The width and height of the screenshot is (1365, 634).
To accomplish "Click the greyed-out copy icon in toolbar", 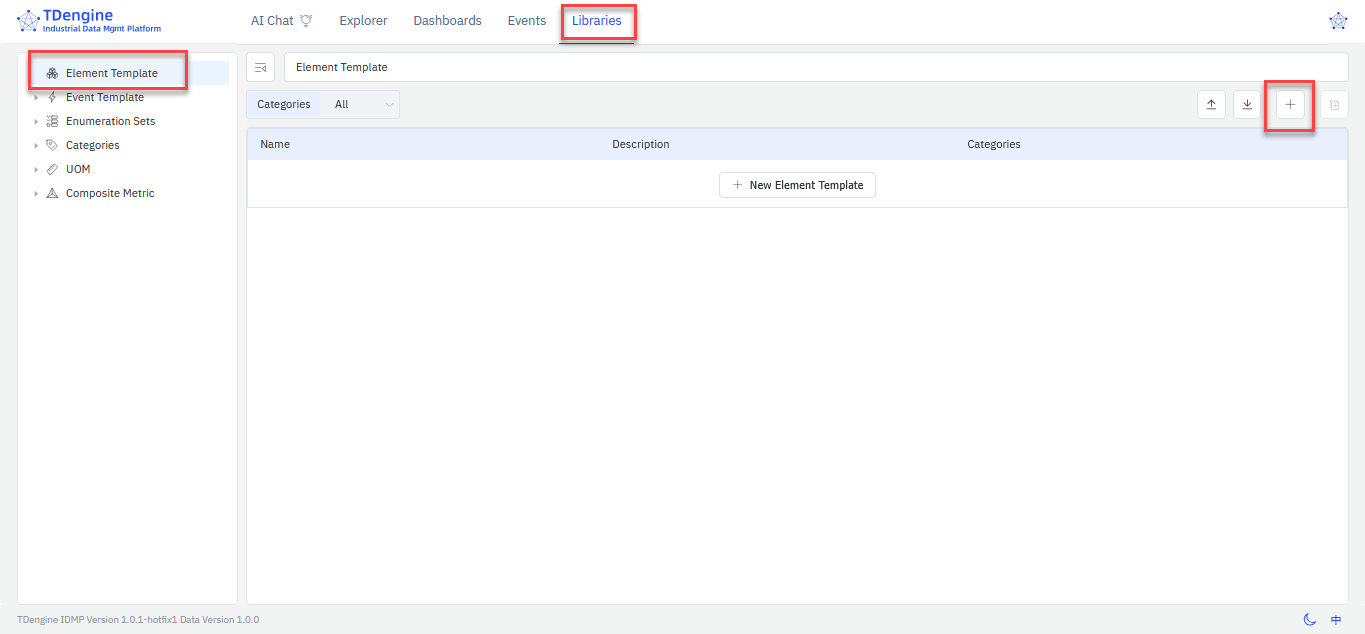I will point(1334,105).
